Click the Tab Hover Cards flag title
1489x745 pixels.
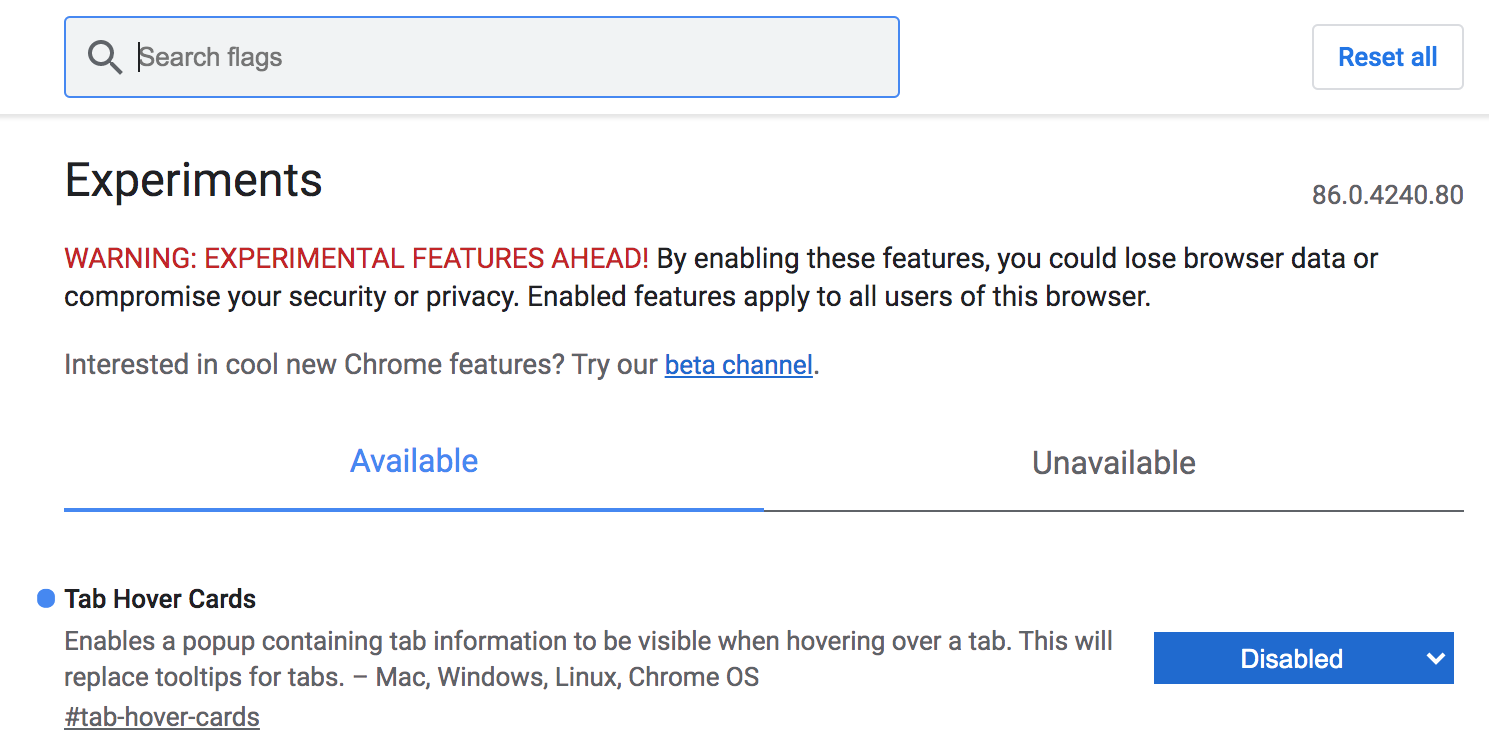(x=160, y=599)
